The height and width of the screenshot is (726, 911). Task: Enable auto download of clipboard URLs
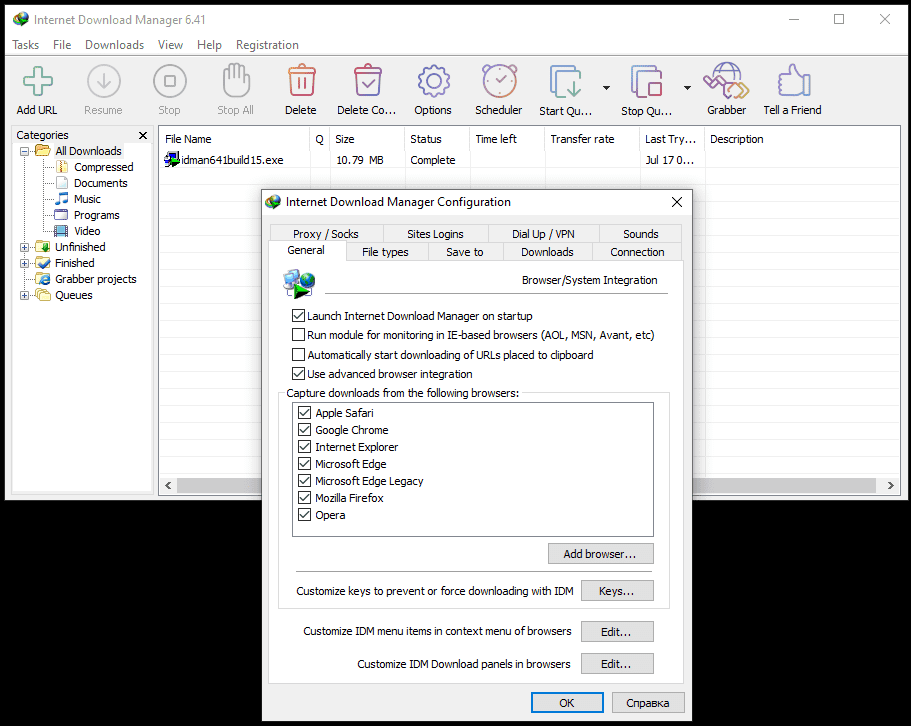pos(298,354)
